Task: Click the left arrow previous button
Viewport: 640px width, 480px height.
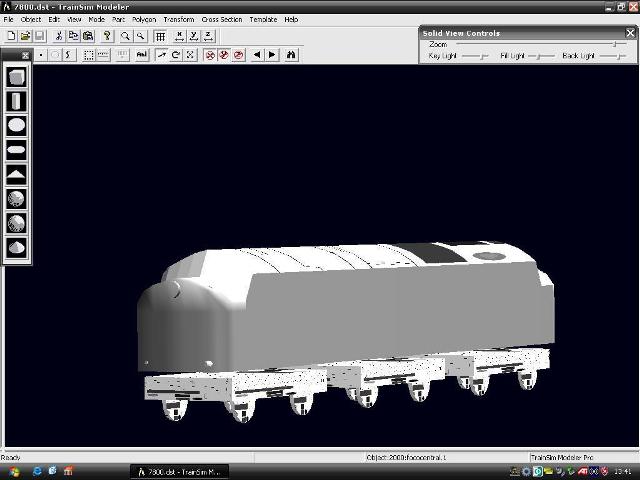Action: pyautogui.click(x=256, y=55)
